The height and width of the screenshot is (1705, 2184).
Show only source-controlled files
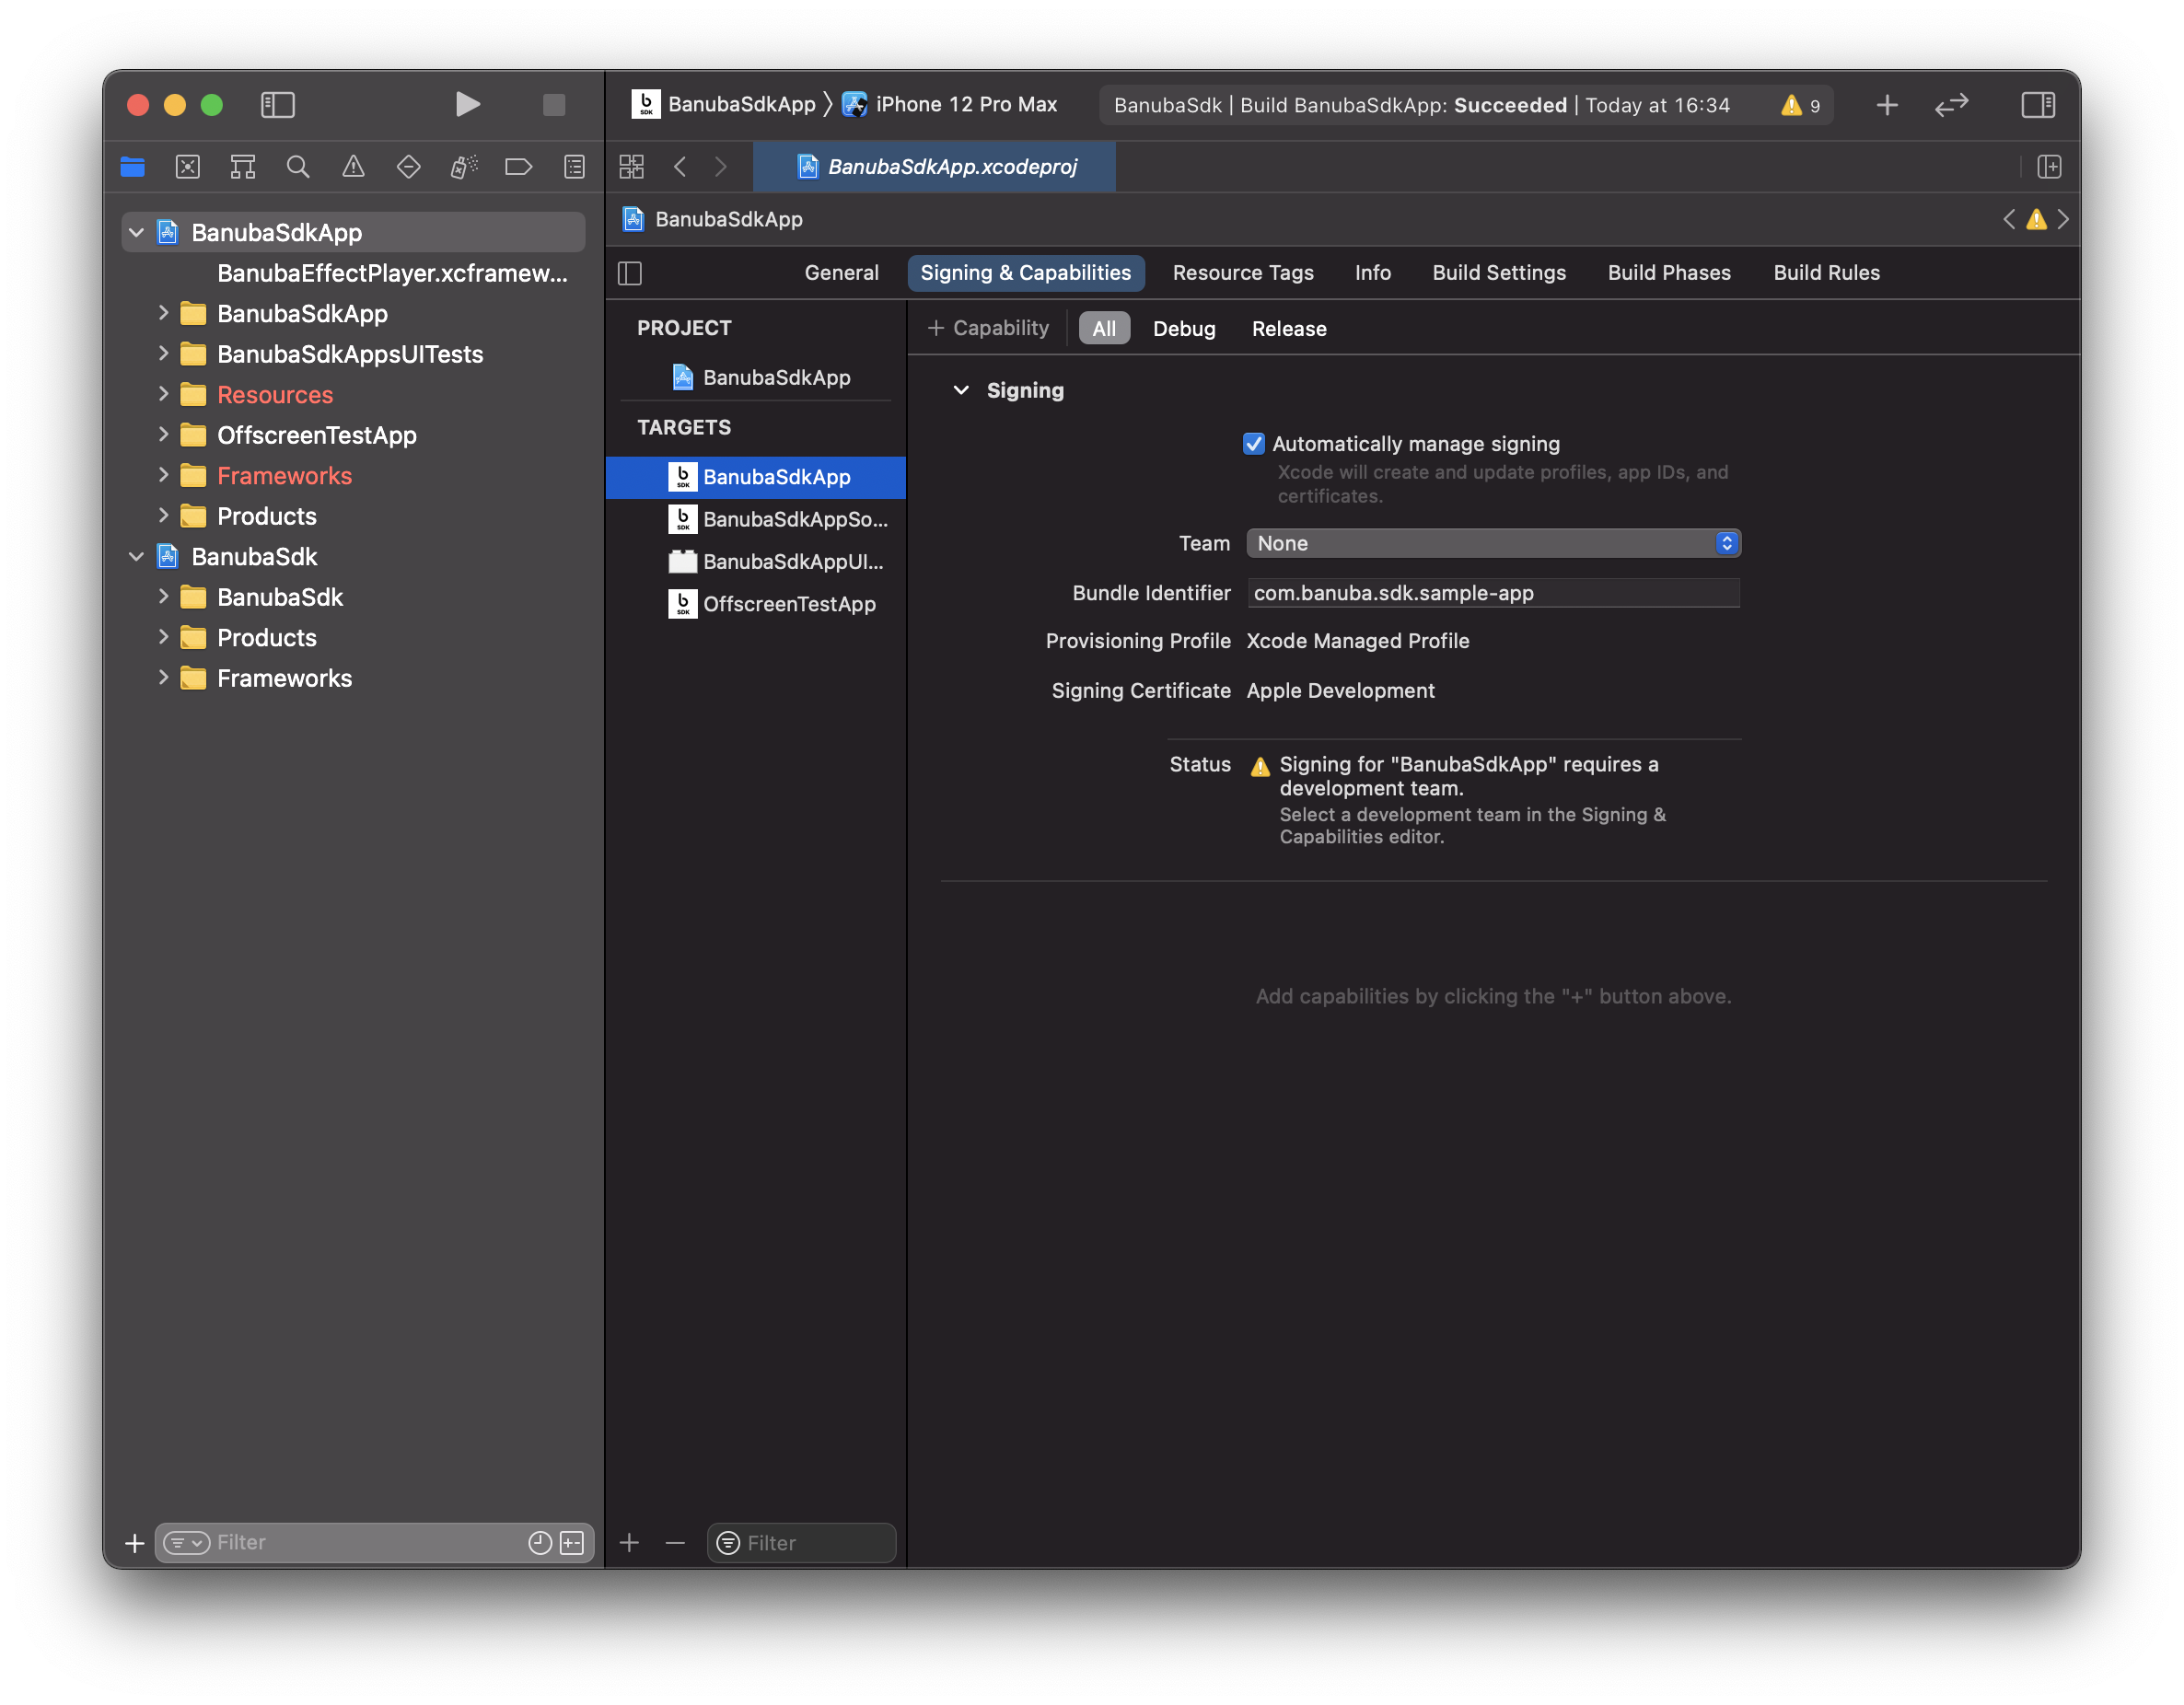tap(572, 1542)
